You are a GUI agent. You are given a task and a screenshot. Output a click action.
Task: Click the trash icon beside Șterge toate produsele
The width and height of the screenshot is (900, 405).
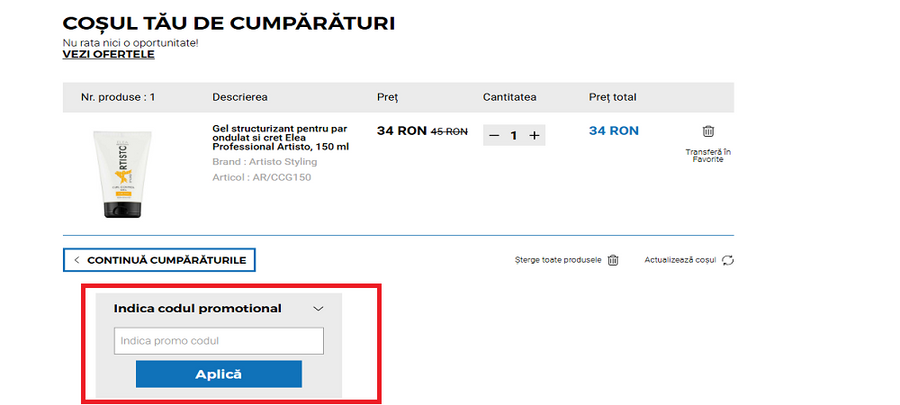[x=613, y=260]
